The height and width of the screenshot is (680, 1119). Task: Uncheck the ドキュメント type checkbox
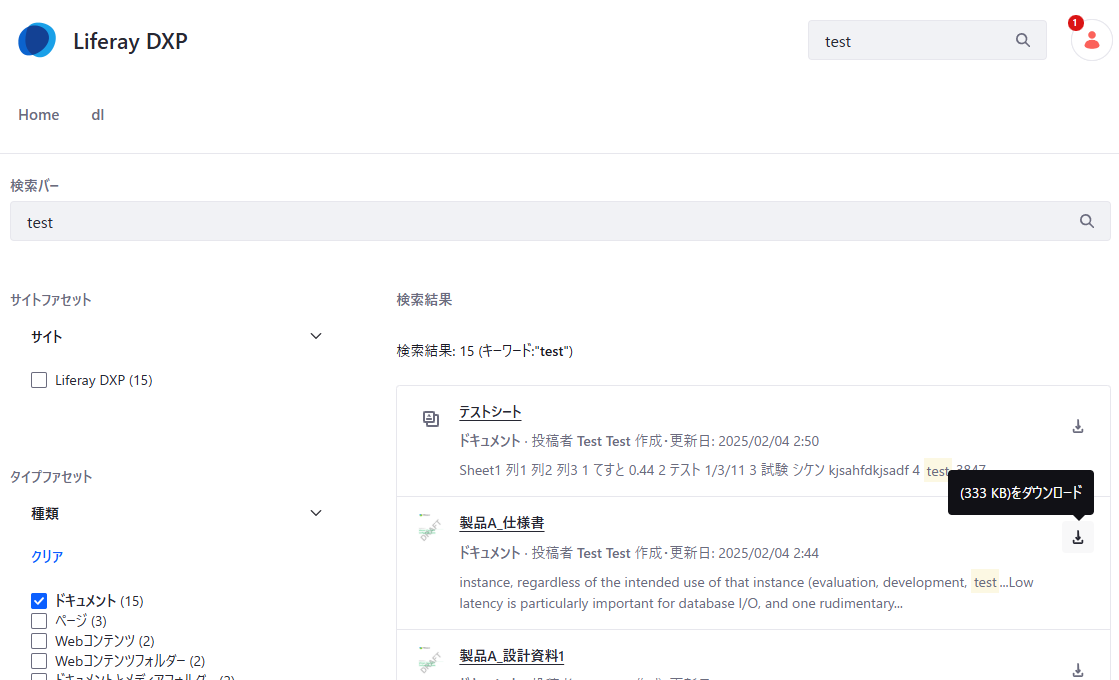pos(39,601)
